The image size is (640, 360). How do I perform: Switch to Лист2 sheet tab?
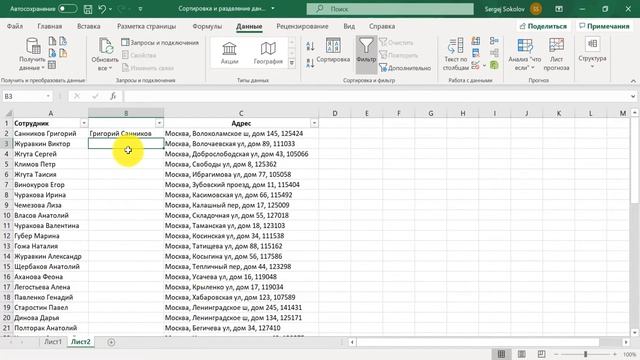point(80,342)
